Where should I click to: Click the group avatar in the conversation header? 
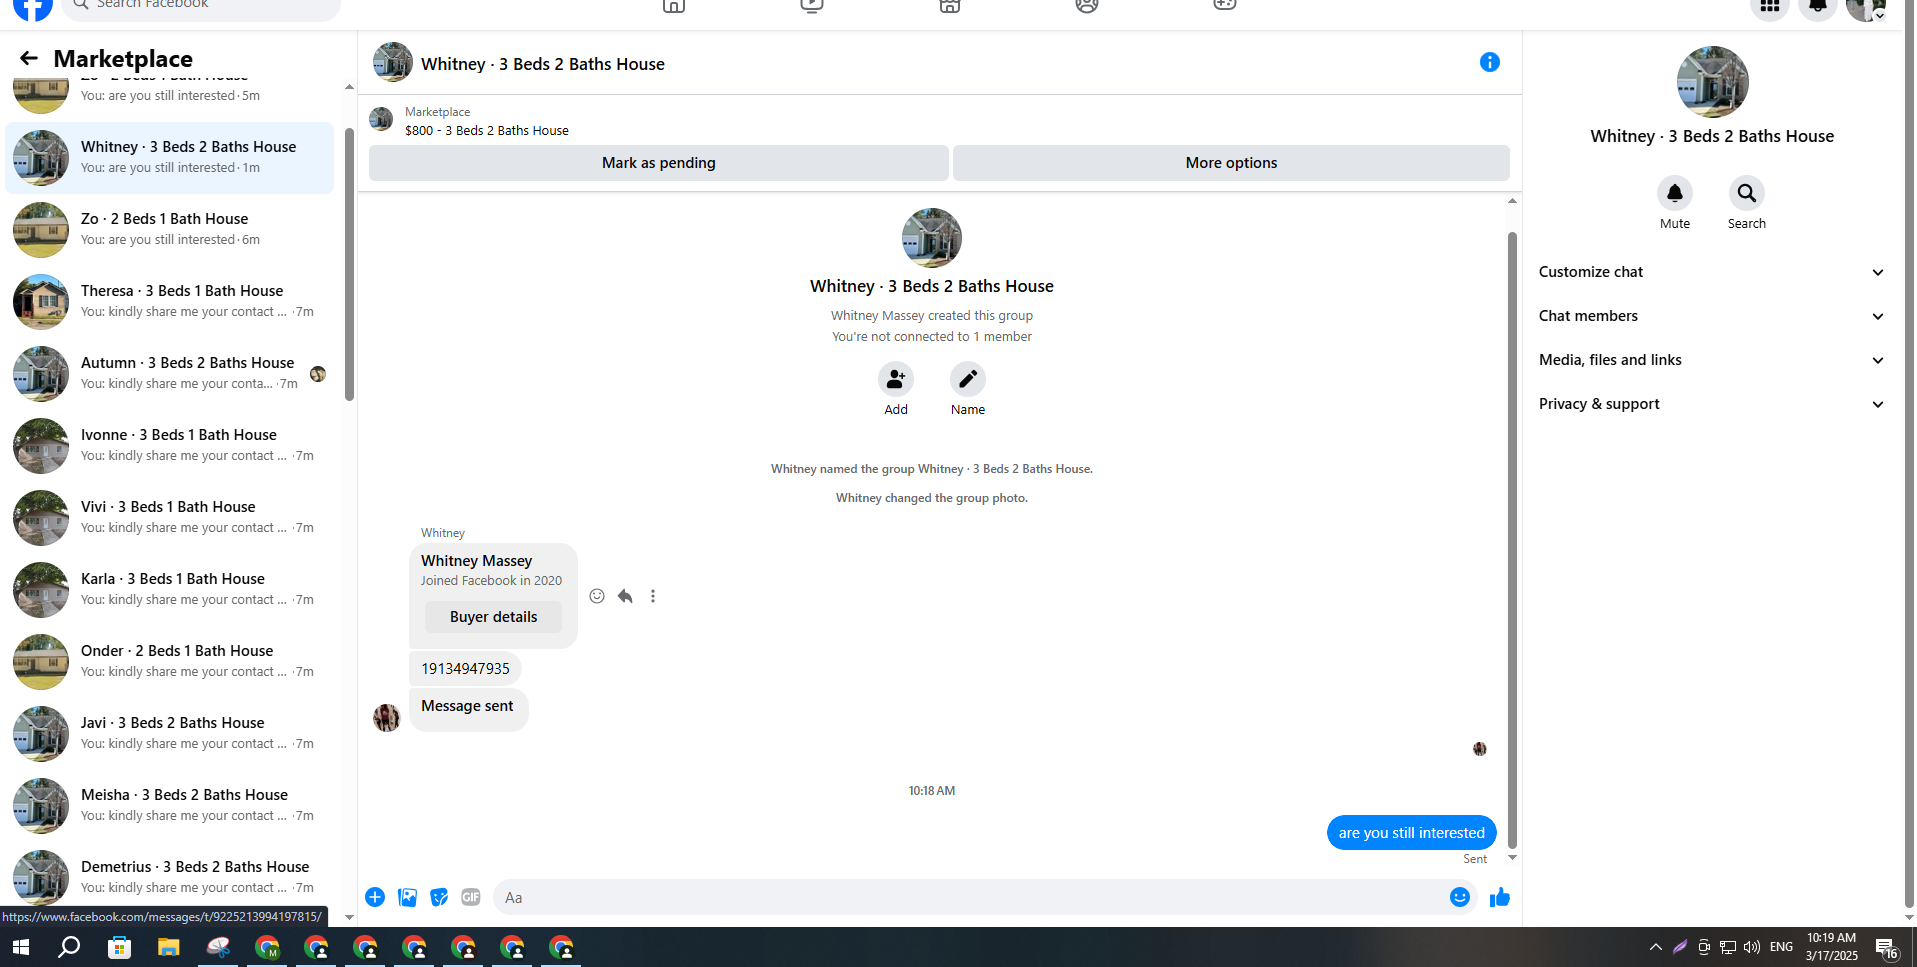coord(392,62)
